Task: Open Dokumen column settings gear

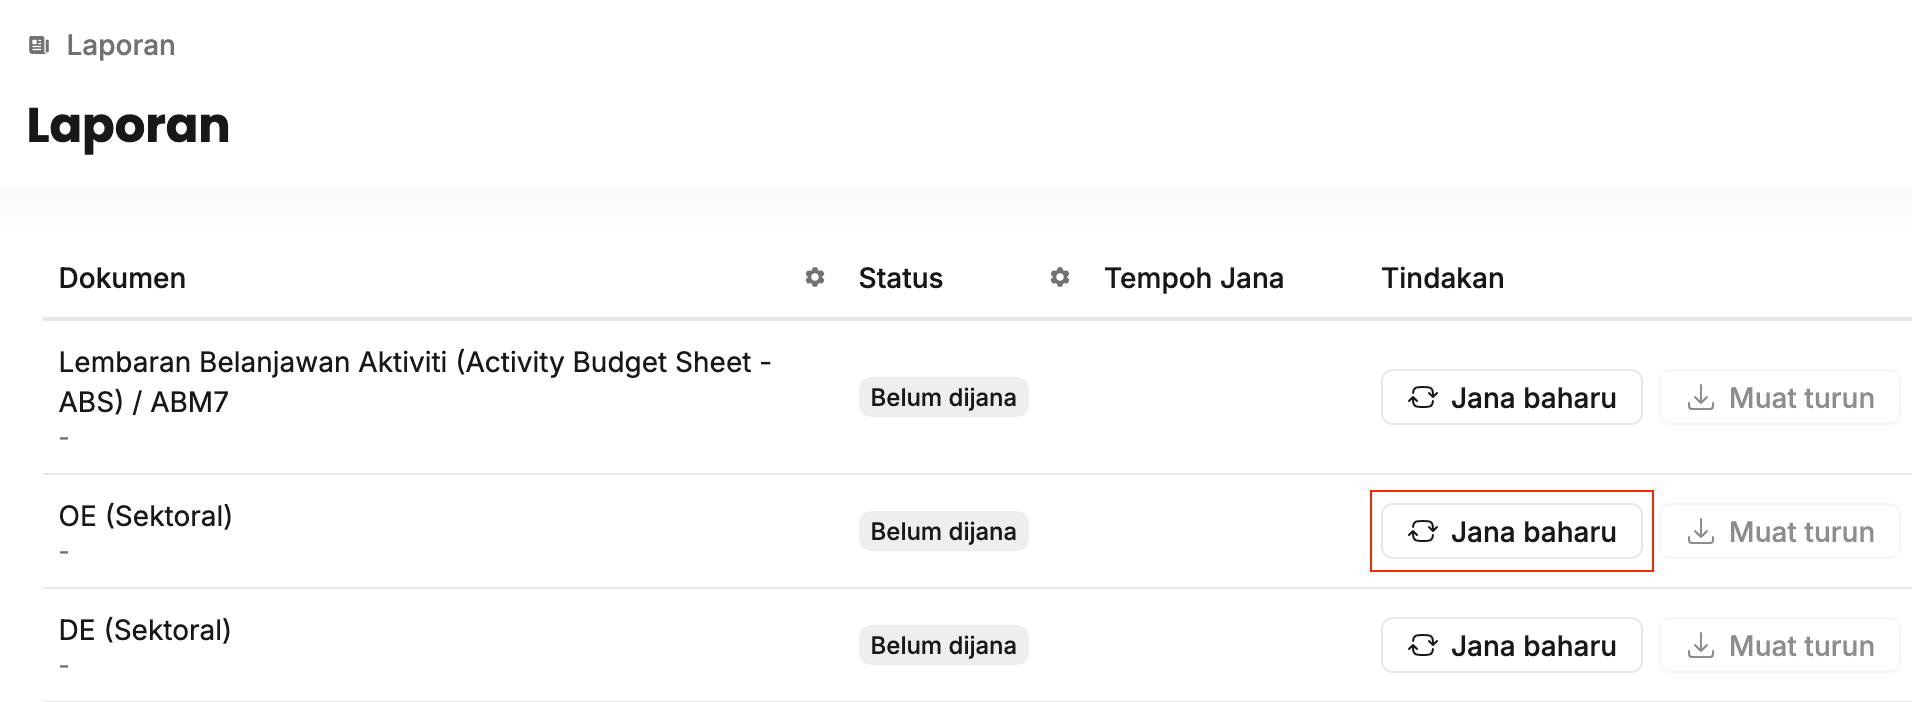Action: coord(815,277)
